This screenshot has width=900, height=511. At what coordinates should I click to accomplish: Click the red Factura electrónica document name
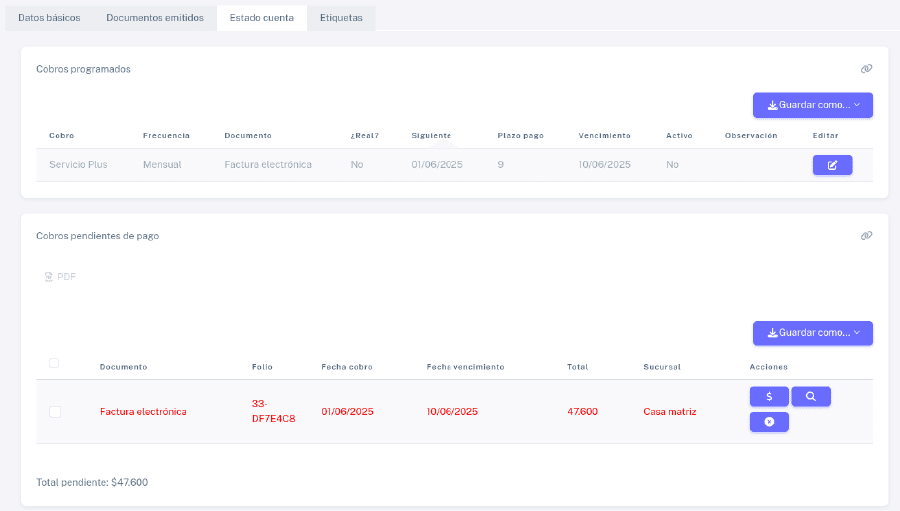coord(143,412)
